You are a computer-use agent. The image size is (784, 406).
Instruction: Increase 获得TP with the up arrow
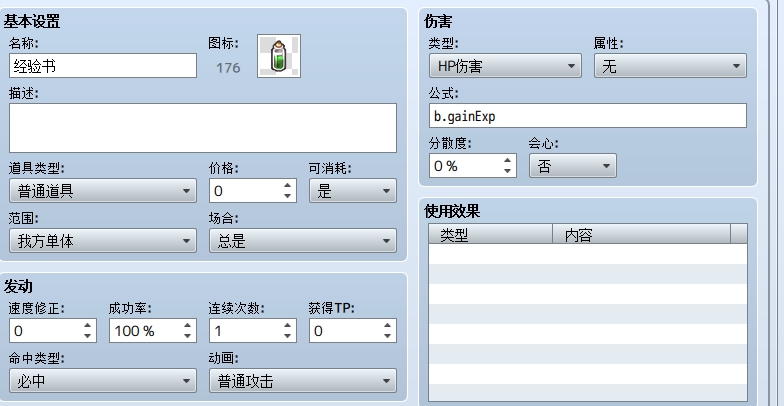[x=388, y=326]
